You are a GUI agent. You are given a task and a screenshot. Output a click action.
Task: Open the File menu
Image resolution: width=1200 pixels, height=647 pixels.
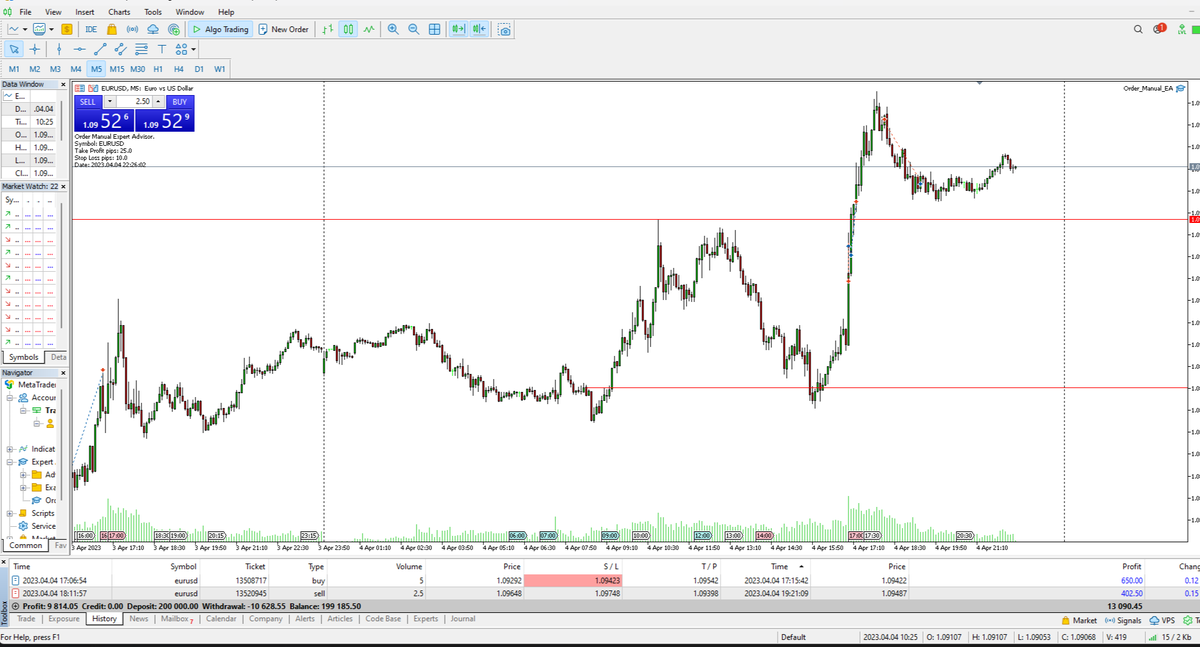point(25,11)
